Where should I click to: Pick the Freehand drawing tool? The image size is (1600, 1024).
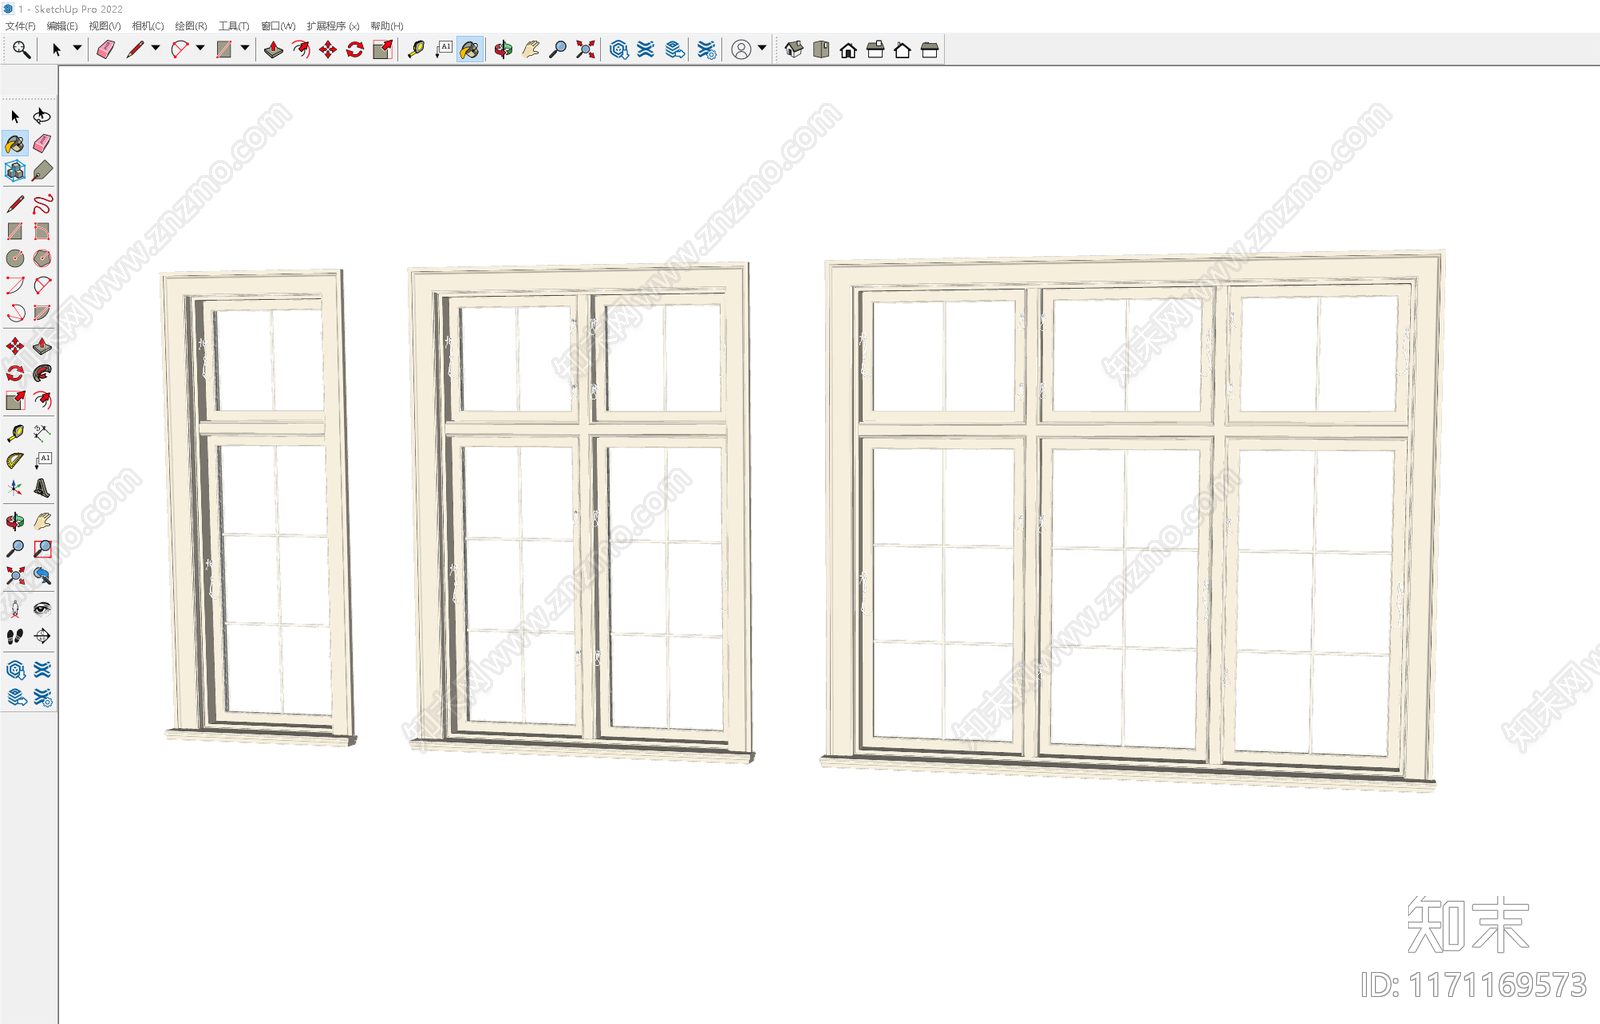click(x=42, y=204)
